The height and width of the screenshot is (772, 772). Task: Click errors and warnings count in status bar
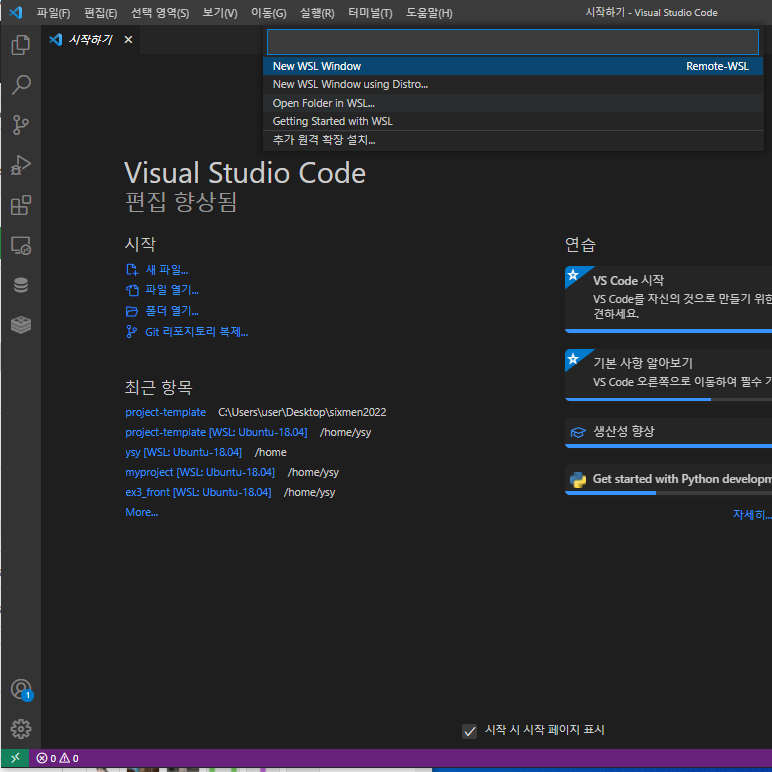coord(58,758)
